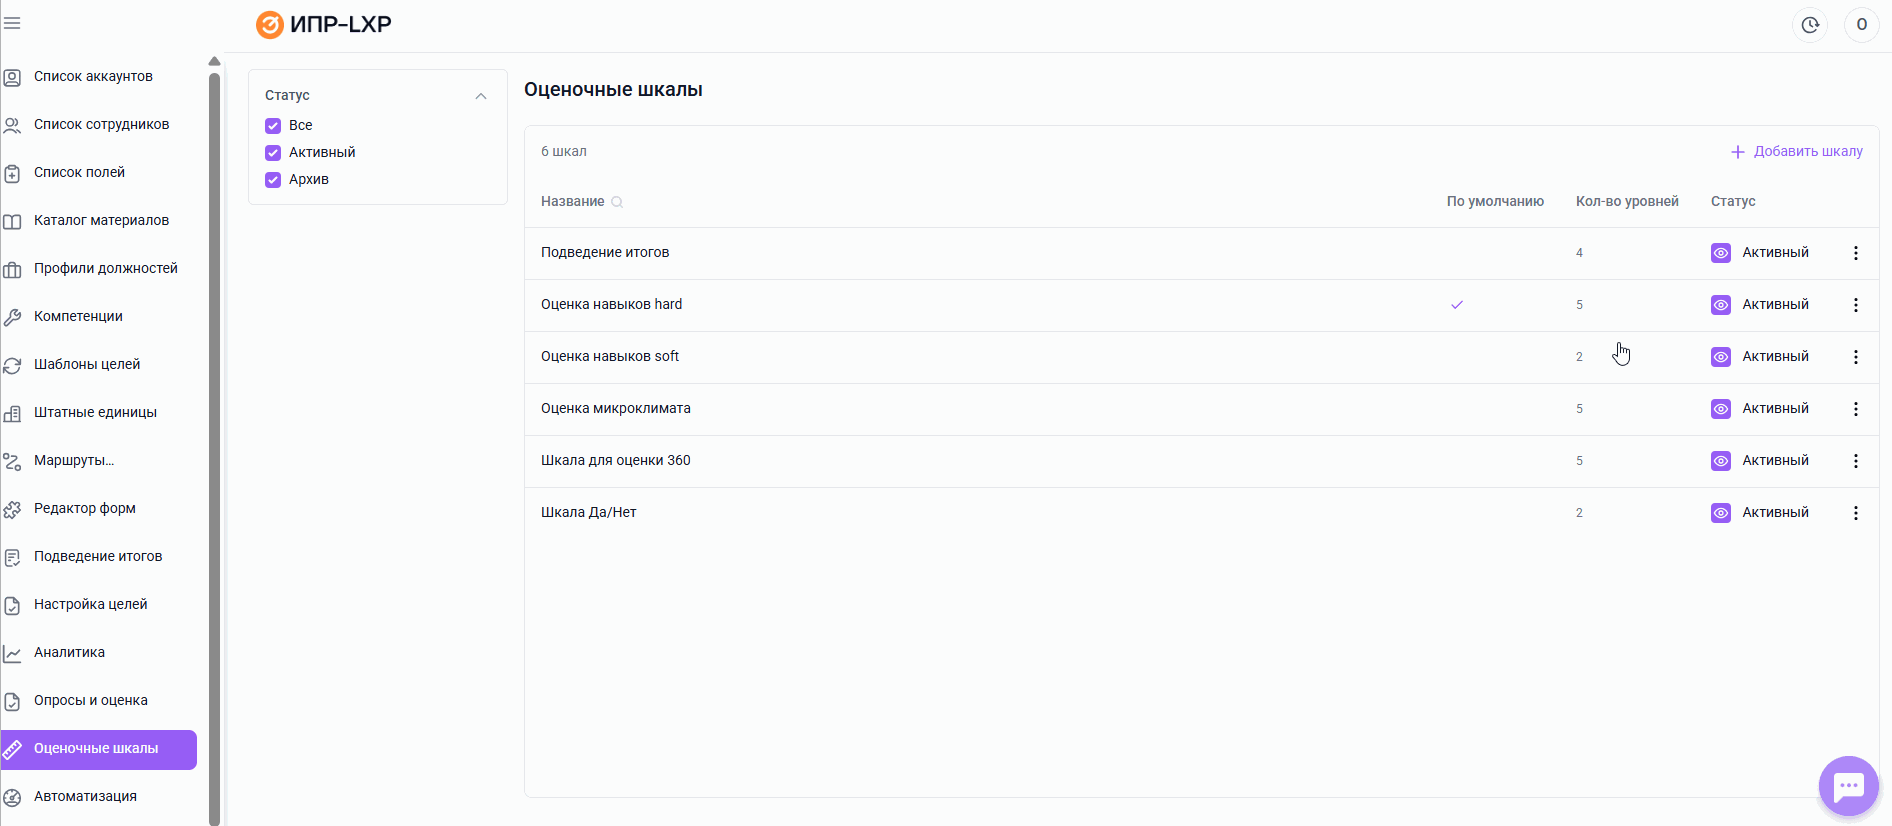
Task: Open the chat support bubble
Action: 1848,786
